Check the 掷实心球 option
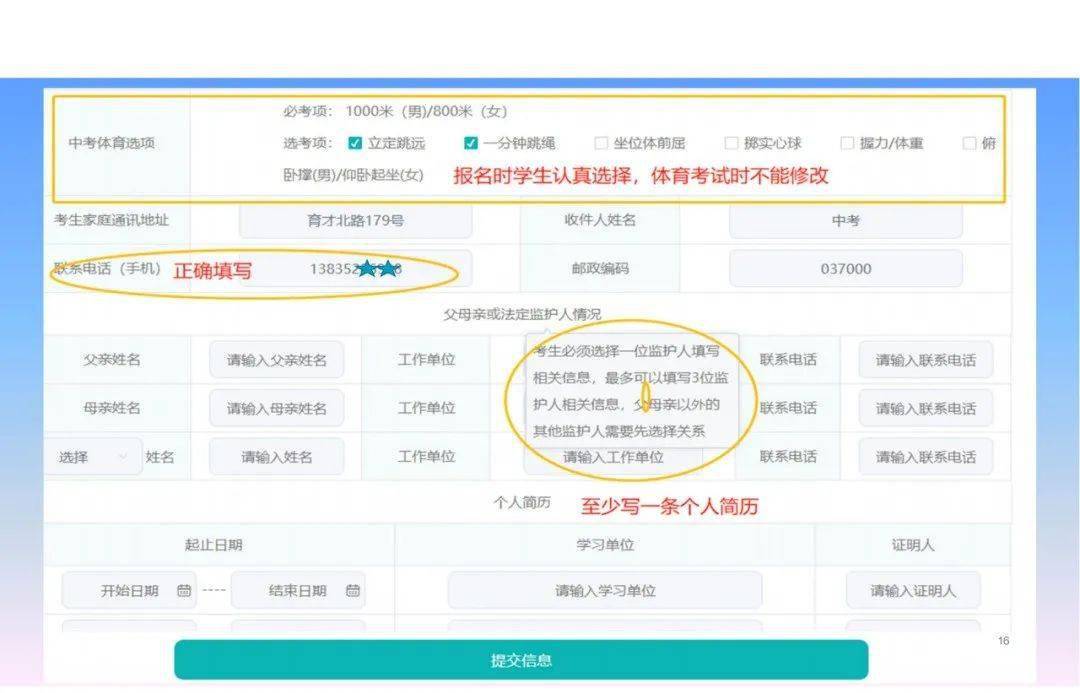This screenshot has height=693, width=1080. tap(731, 143)
